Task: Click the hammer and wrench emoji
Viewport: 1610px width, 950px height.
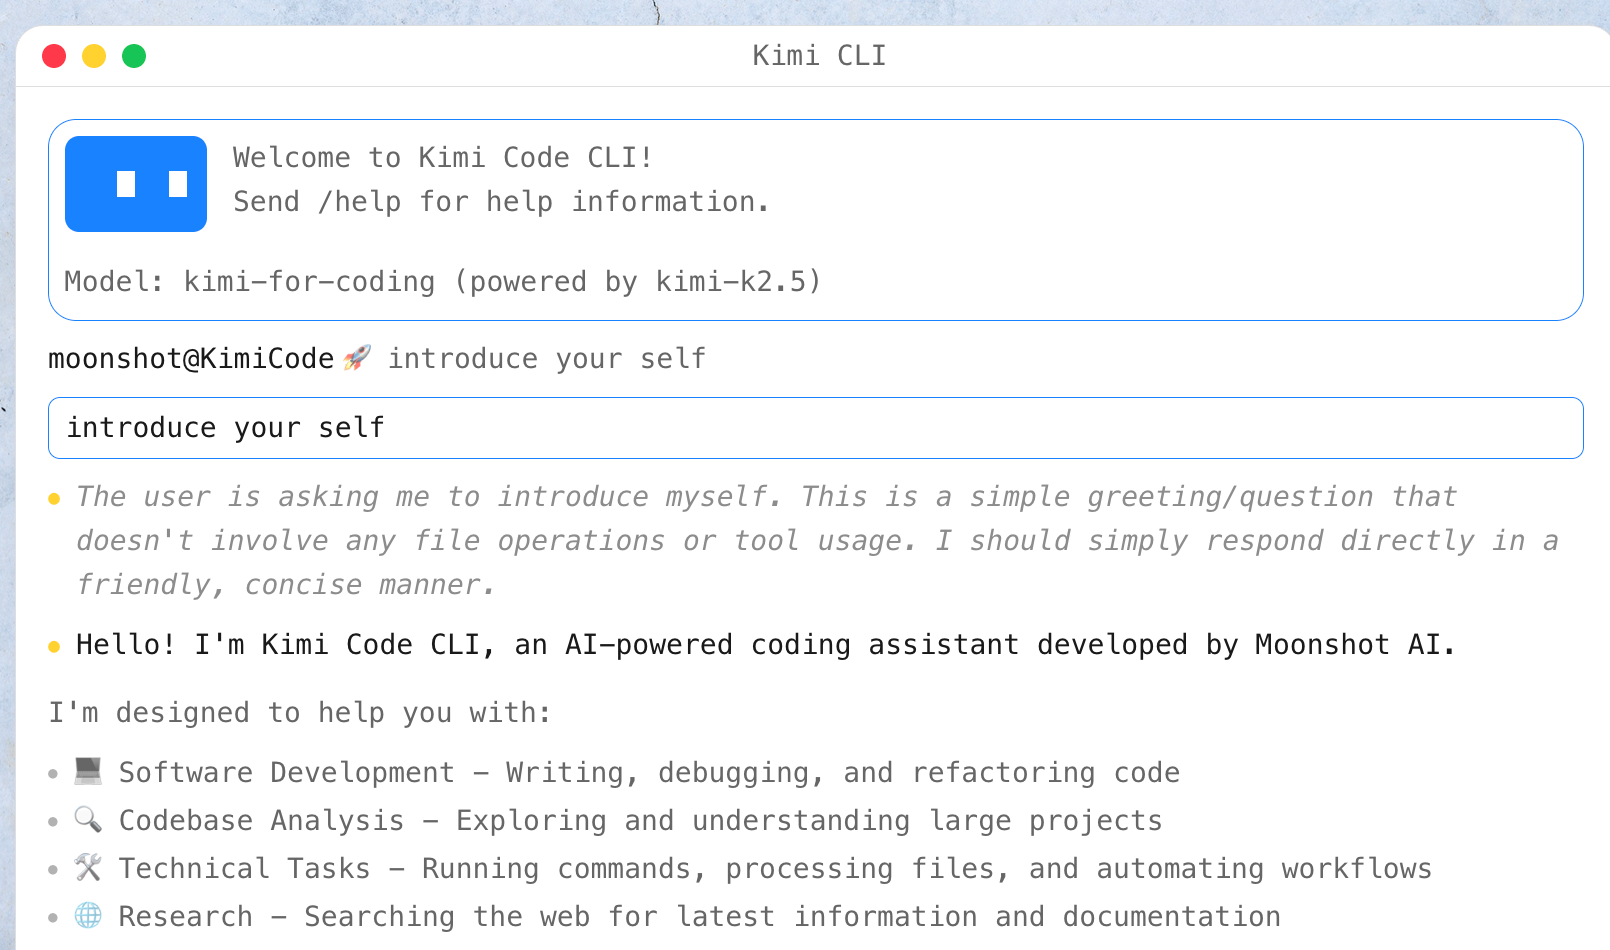Action: 88,867
